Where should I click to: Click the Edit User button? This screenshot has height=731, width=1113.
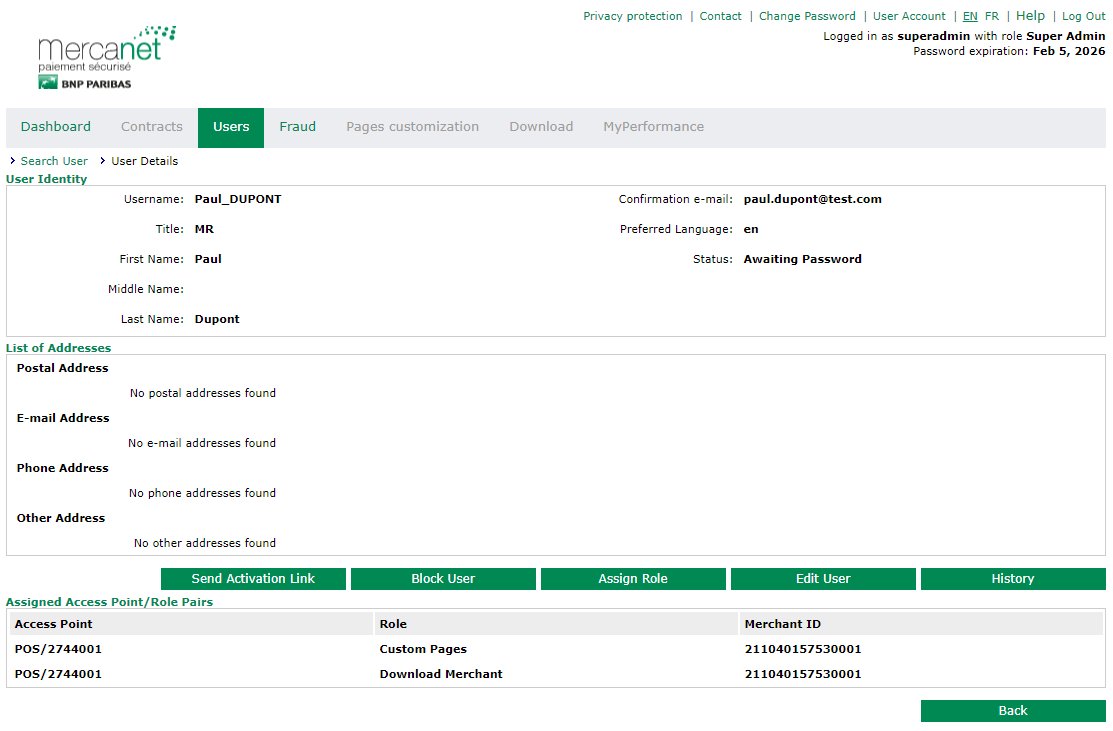pos(823,579)
